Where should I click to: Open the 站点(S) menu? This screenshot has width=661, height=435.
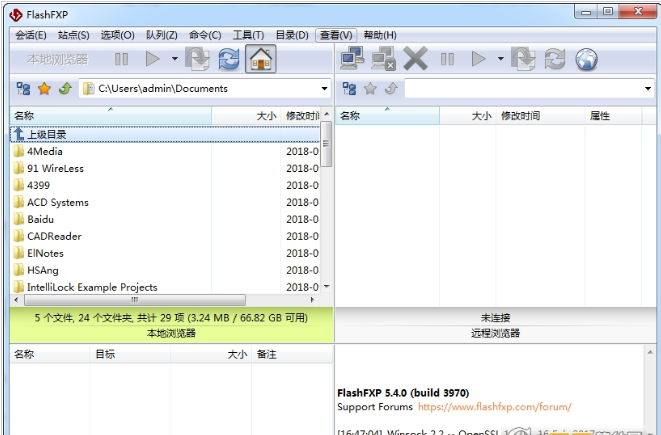coord(74,35)
